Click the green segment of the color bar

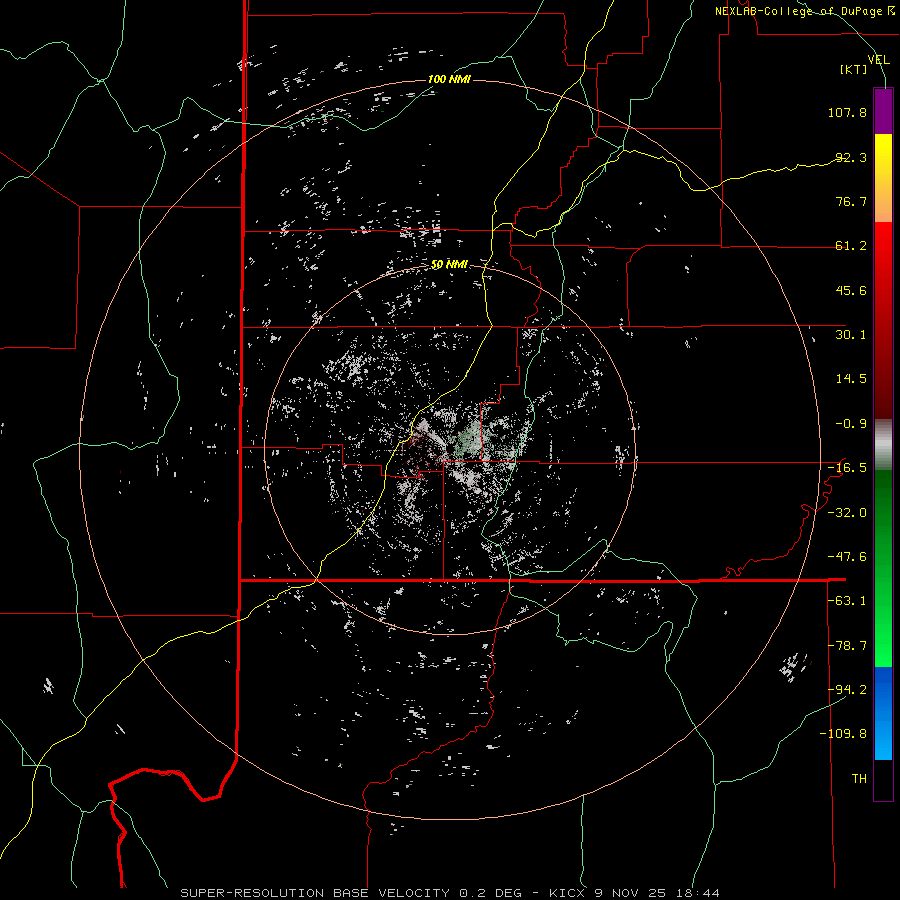pyautogui.click(x=883, y=568)
